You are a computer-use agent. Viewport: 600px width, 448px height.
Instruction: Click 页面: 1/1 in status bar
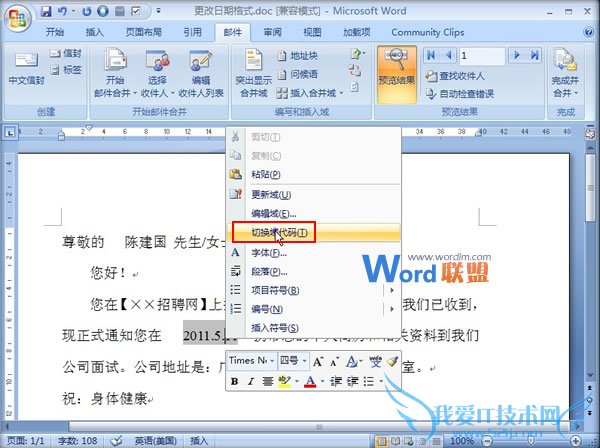[26, 441]
